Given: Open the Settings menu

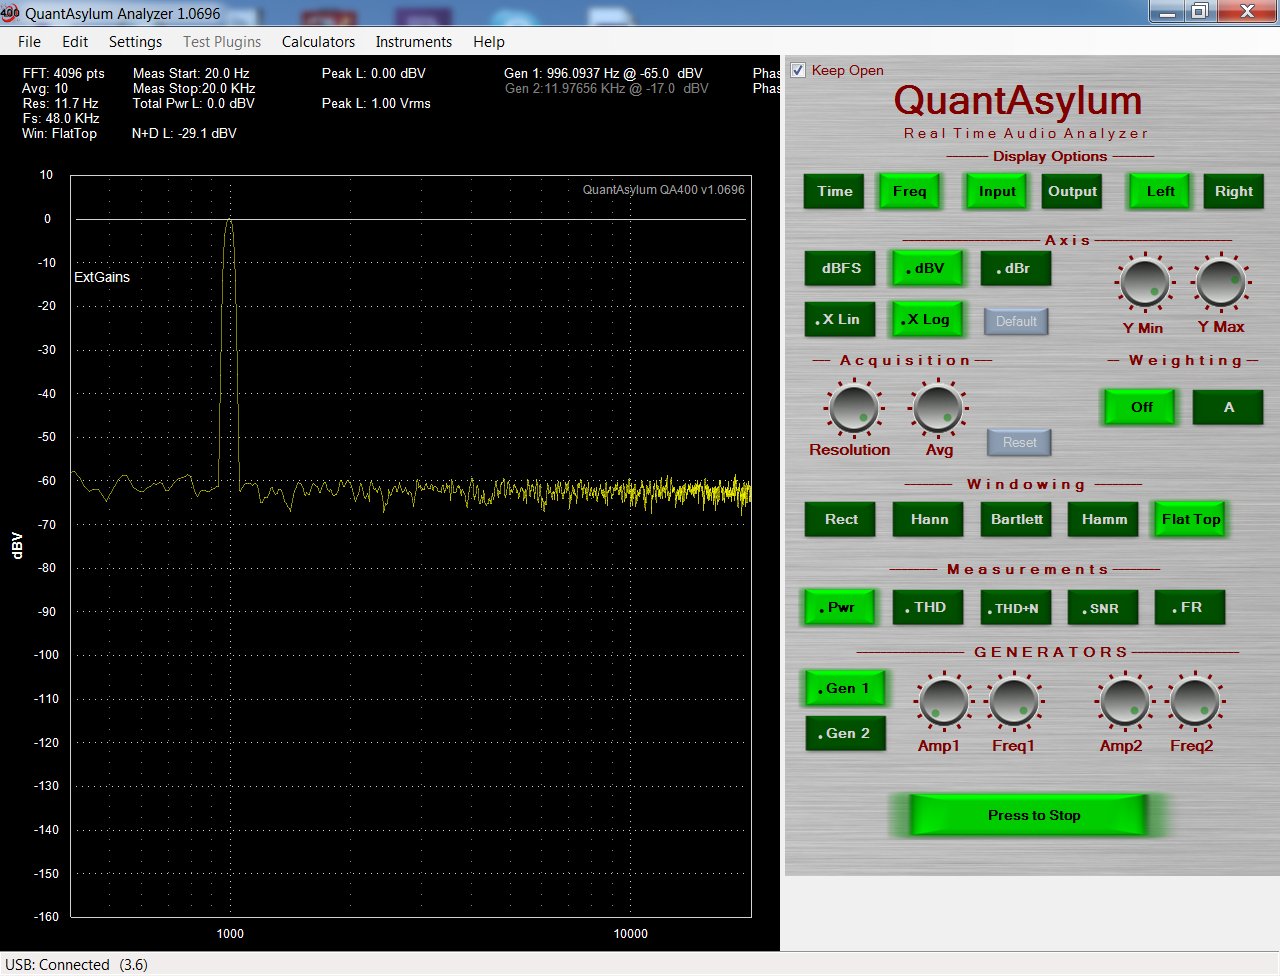Looking at the screenshot, I should pyautogui.click(x=135, y=42).
